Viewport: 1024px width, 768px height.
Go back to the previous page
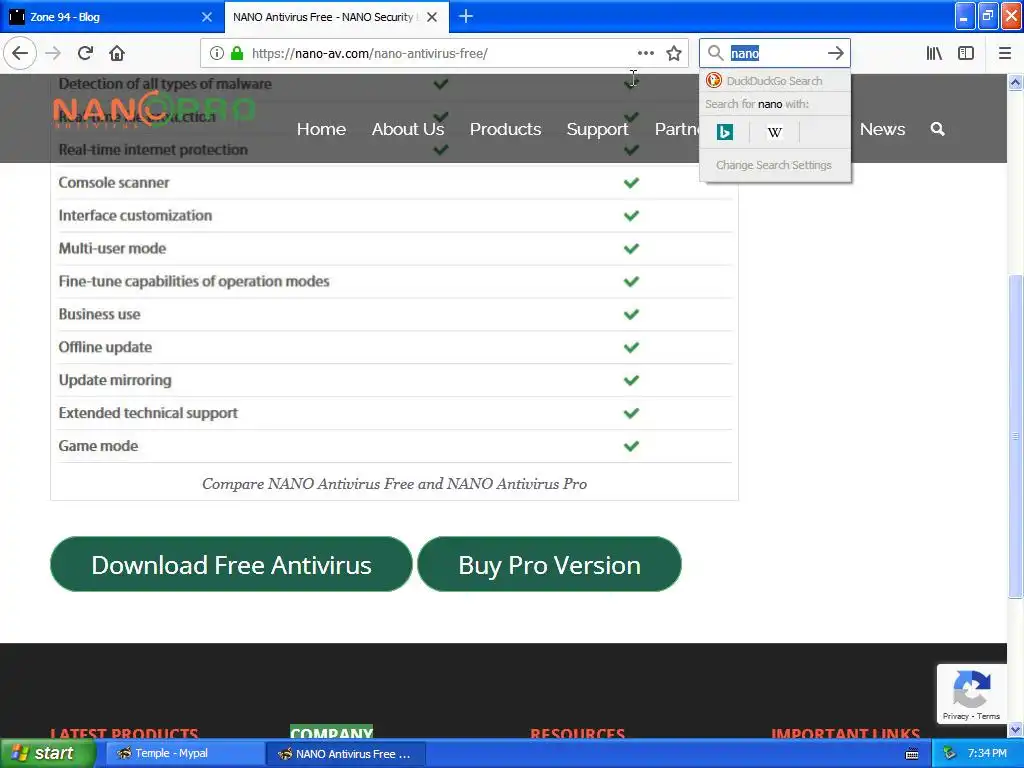(x=20, y=53)
